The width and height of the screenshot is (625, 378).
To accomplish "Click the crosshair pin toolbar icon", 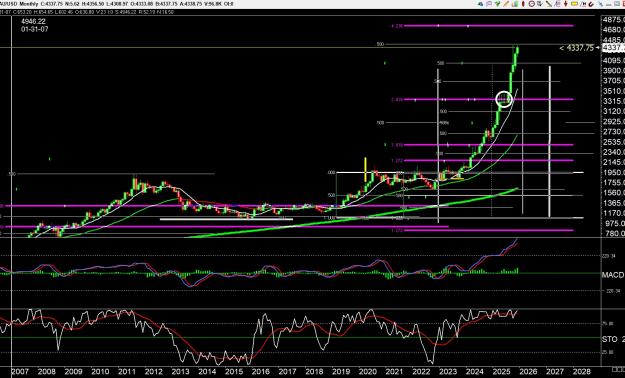I will pyautogui.click(x=600, y=4).
